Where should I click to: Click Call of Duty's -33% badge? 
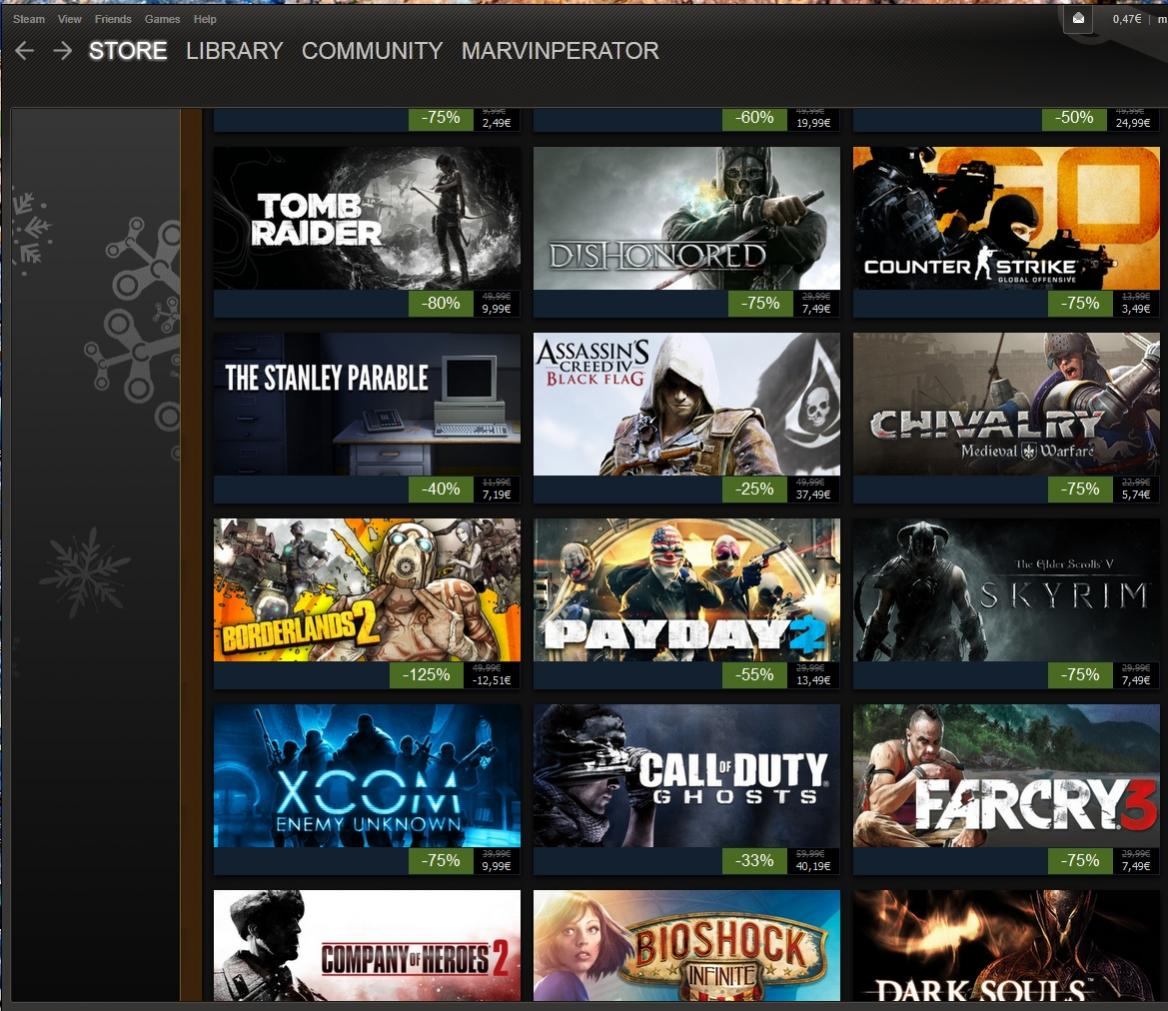[754, 861]
